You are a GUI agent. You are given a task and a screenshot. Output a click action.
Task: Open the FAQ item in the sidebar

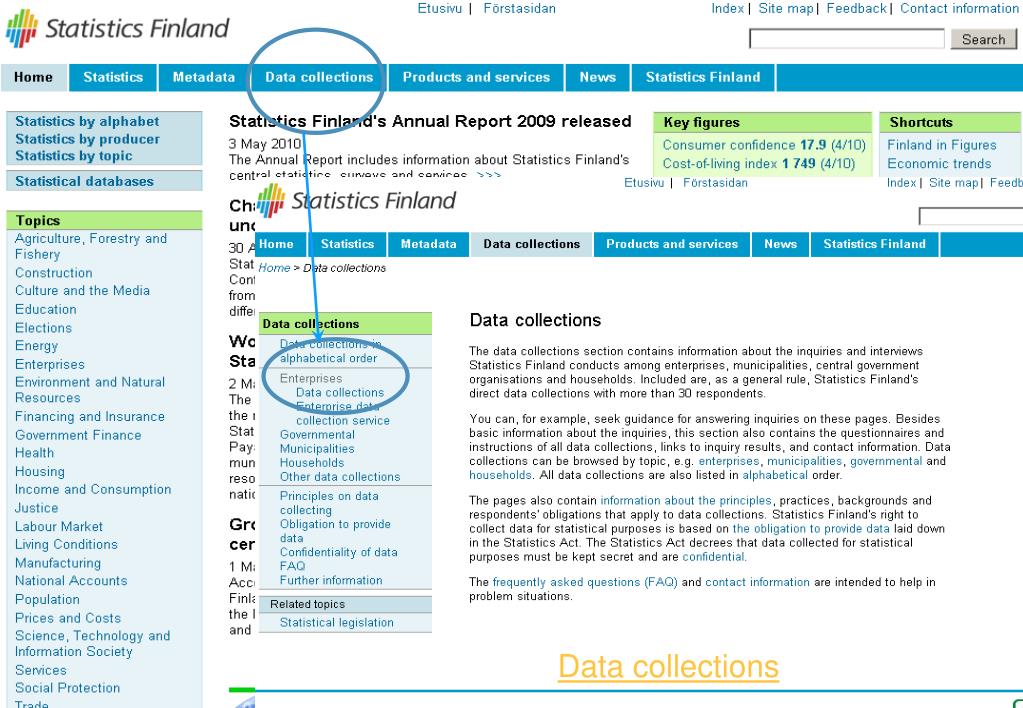(x=292, y=566)
